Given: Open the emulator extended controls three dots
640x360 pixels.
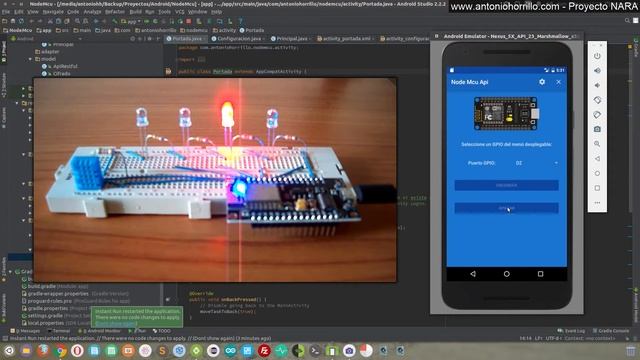Looking at the screenshot, I should tap(597, 202).
